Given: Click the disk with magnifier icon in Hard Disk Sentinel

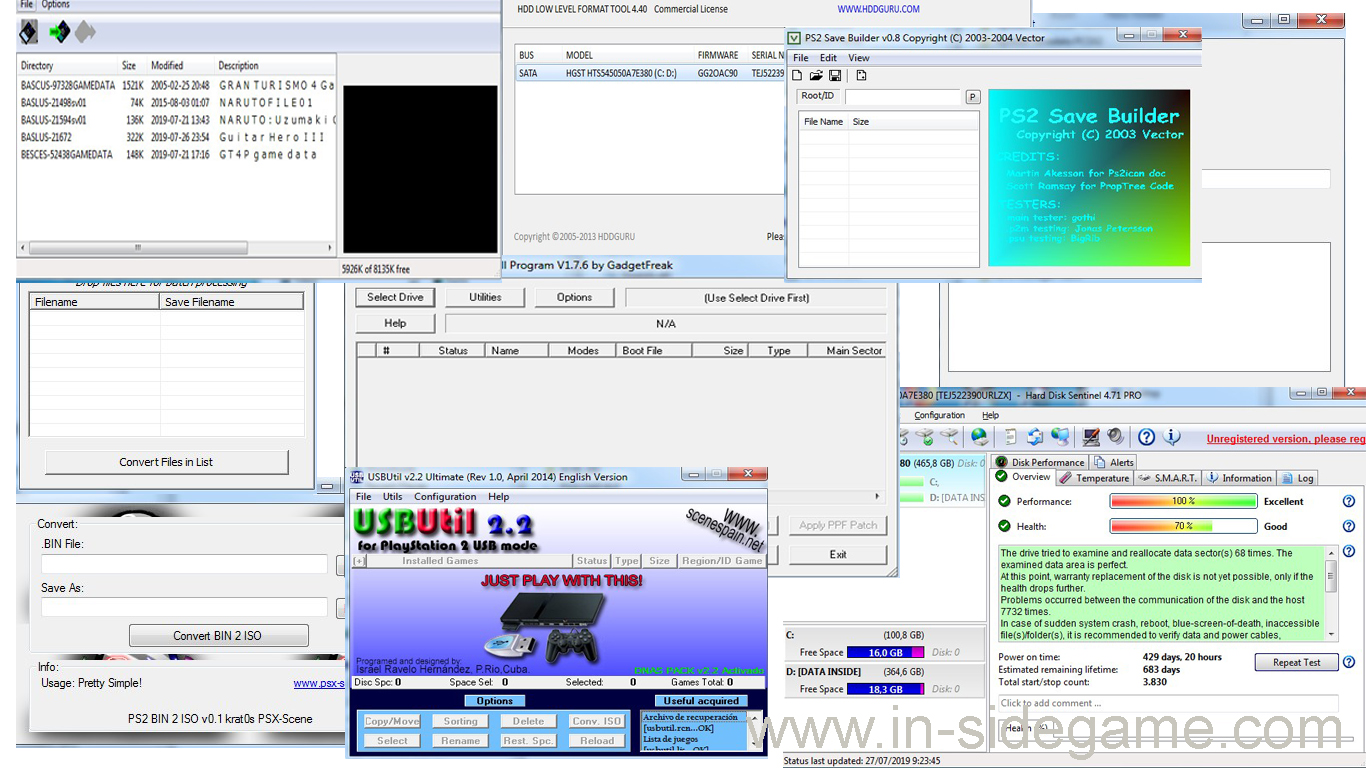Looking at the screenshot, I should (x=949, y=437).
